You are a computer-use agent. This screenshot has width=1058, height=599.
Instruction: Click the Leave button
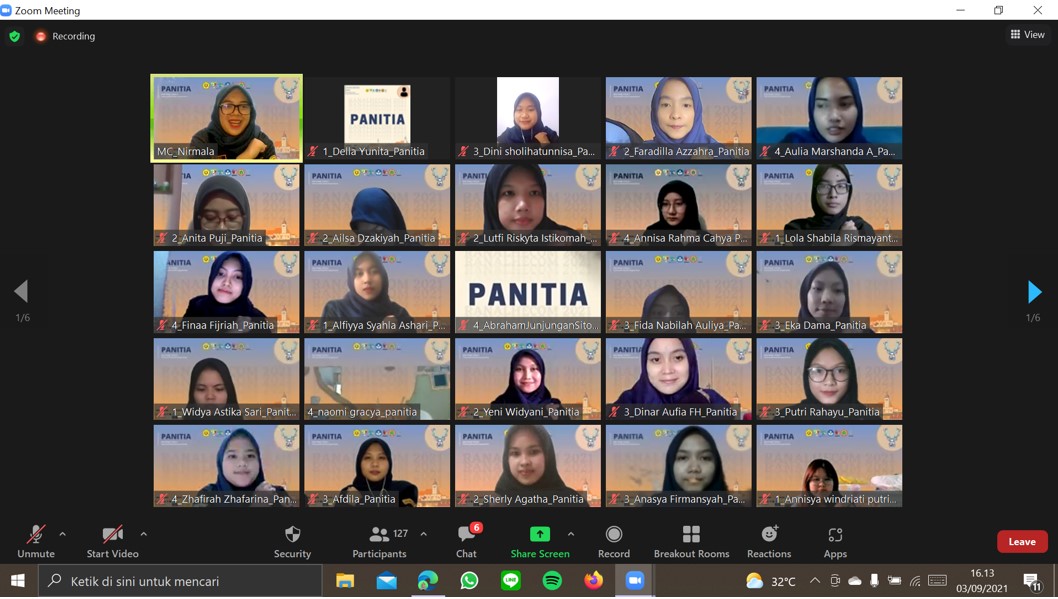click(1022, 541)
